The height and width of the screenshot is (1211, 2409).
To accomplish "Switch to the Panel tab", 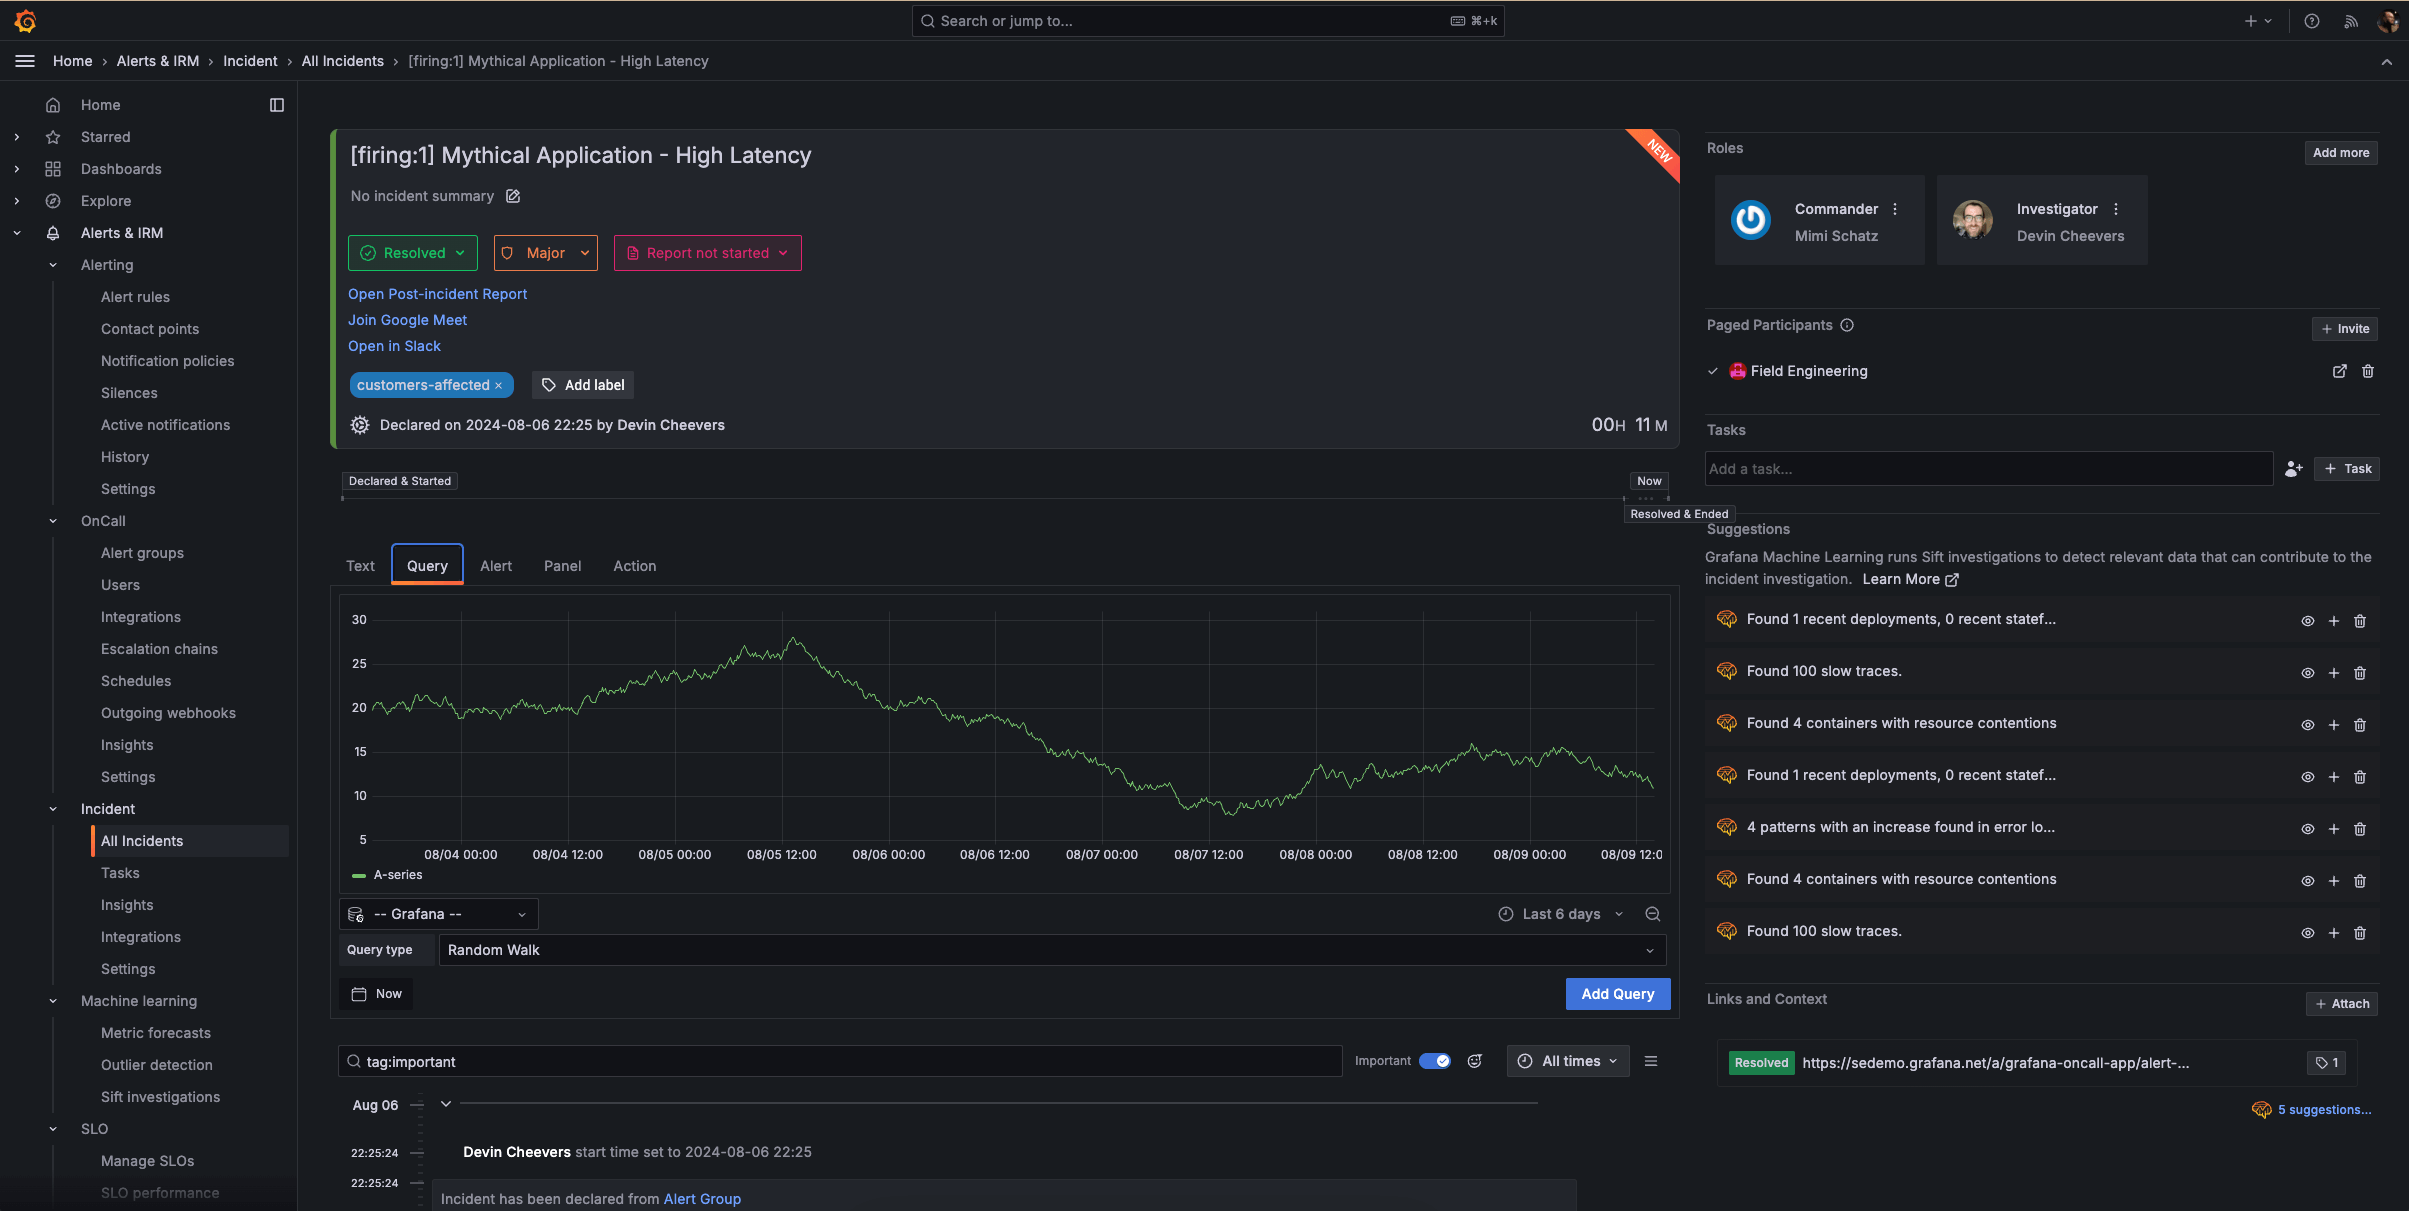I will point(562,566).
